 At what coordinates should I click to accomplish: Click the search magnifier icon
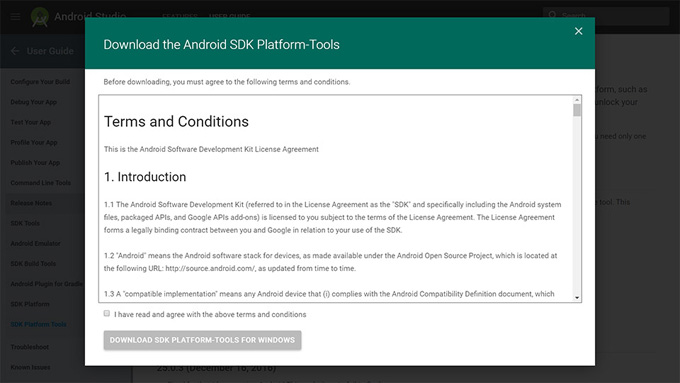click(x=552, y=15)
